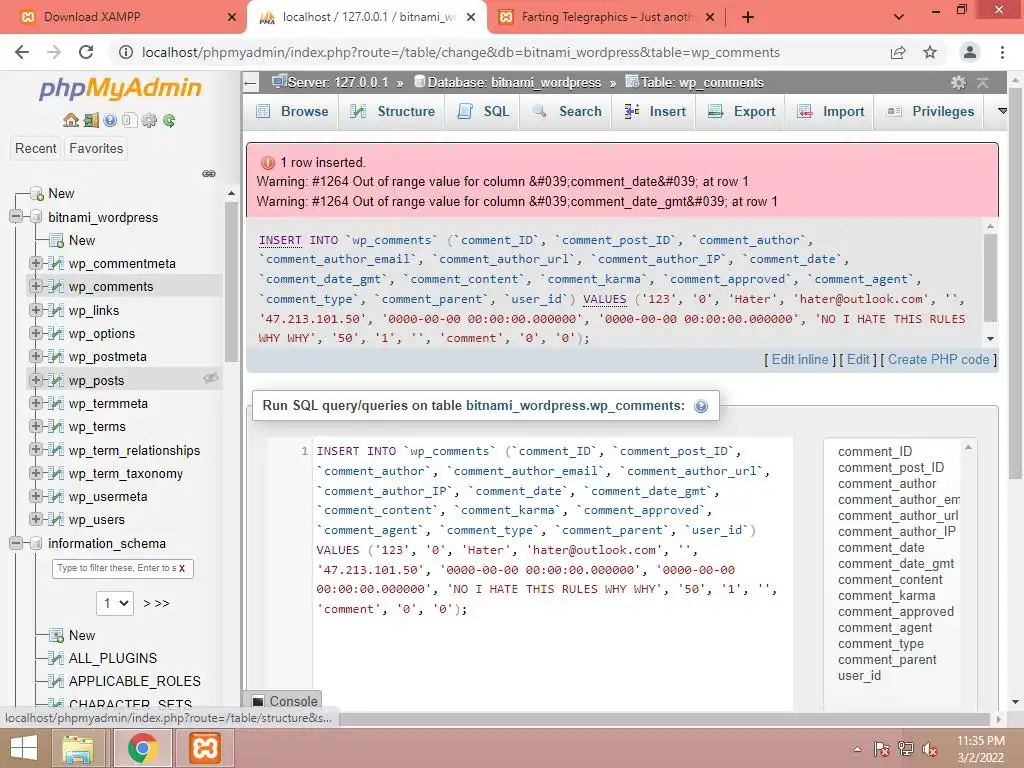1024x768 pixels.
Task: Select comment_karma in column list
Action: [886, 596]
